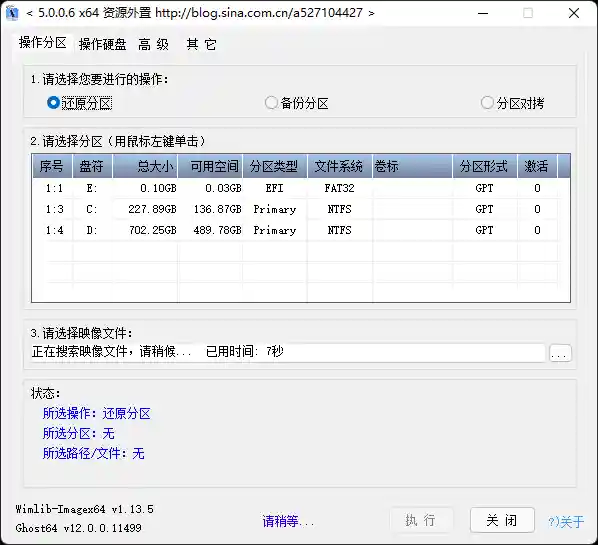
Task: Minimize the window
Action: [483, 13]
